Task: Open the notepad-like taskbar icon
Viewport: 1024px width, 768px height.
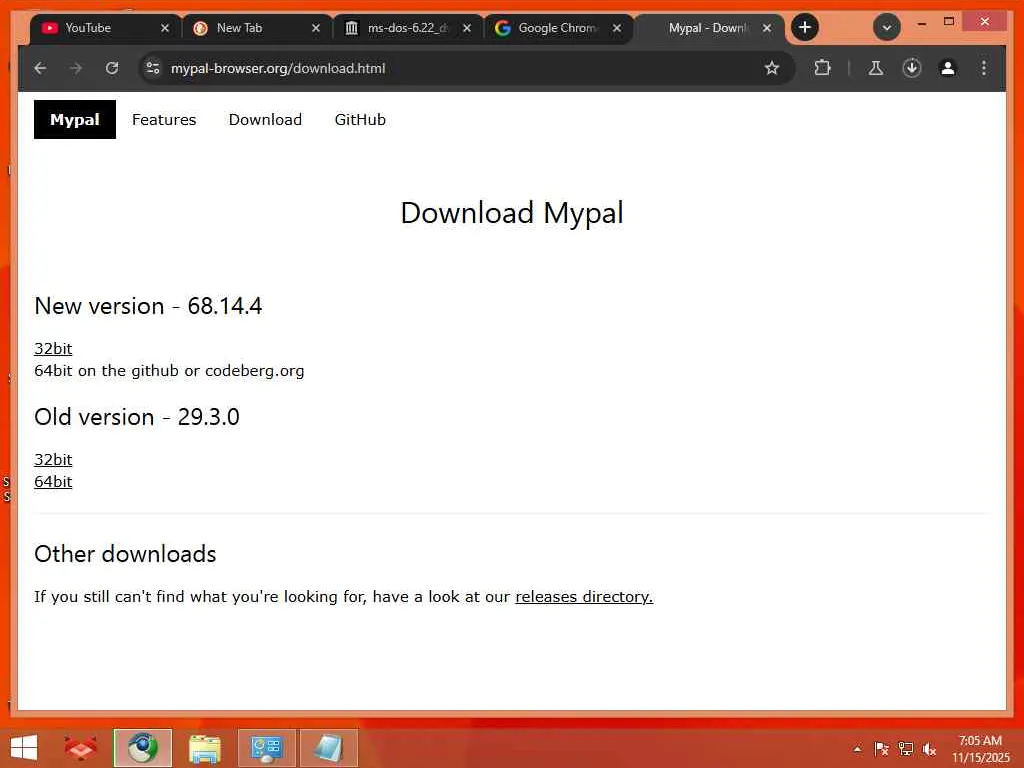Action: [328, 748]
